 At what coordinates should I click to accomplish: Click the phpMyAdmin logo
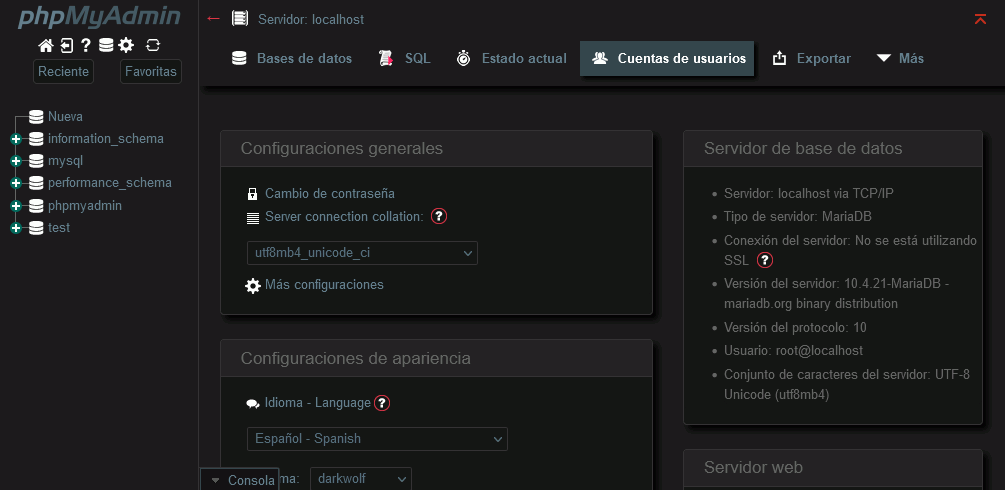[99, 17]
